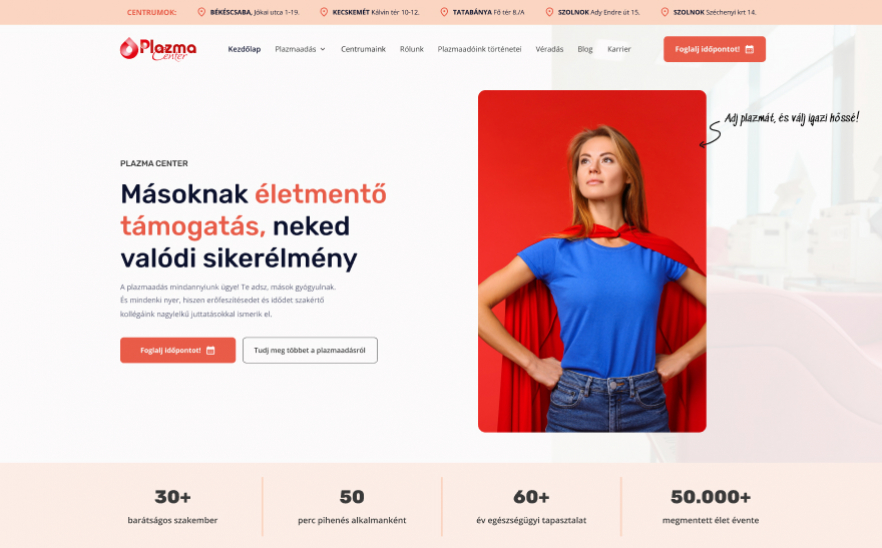The width and height of the screenshot is (882, 548).
Task: Click the Békéscsaba location pin icon
Action: (x=201, y=12)
